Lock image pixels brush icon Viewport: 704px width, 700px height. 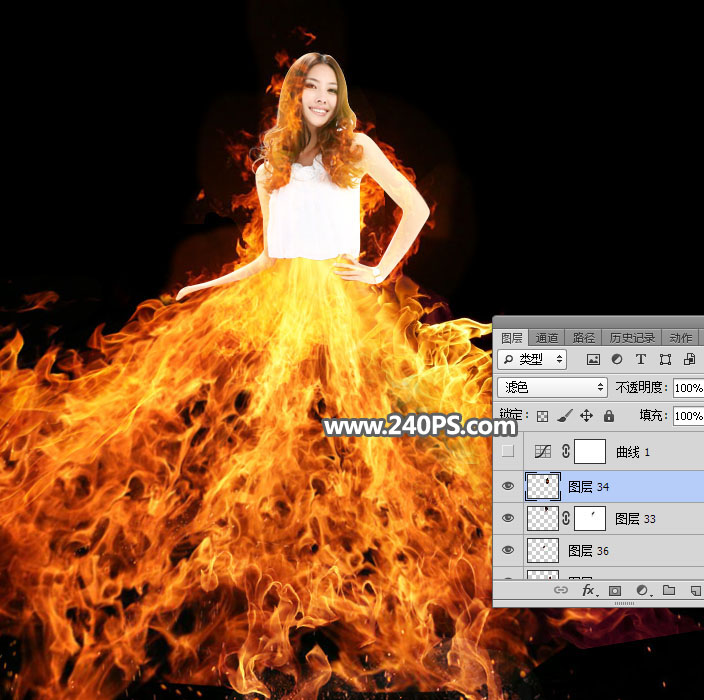(565, 416)
